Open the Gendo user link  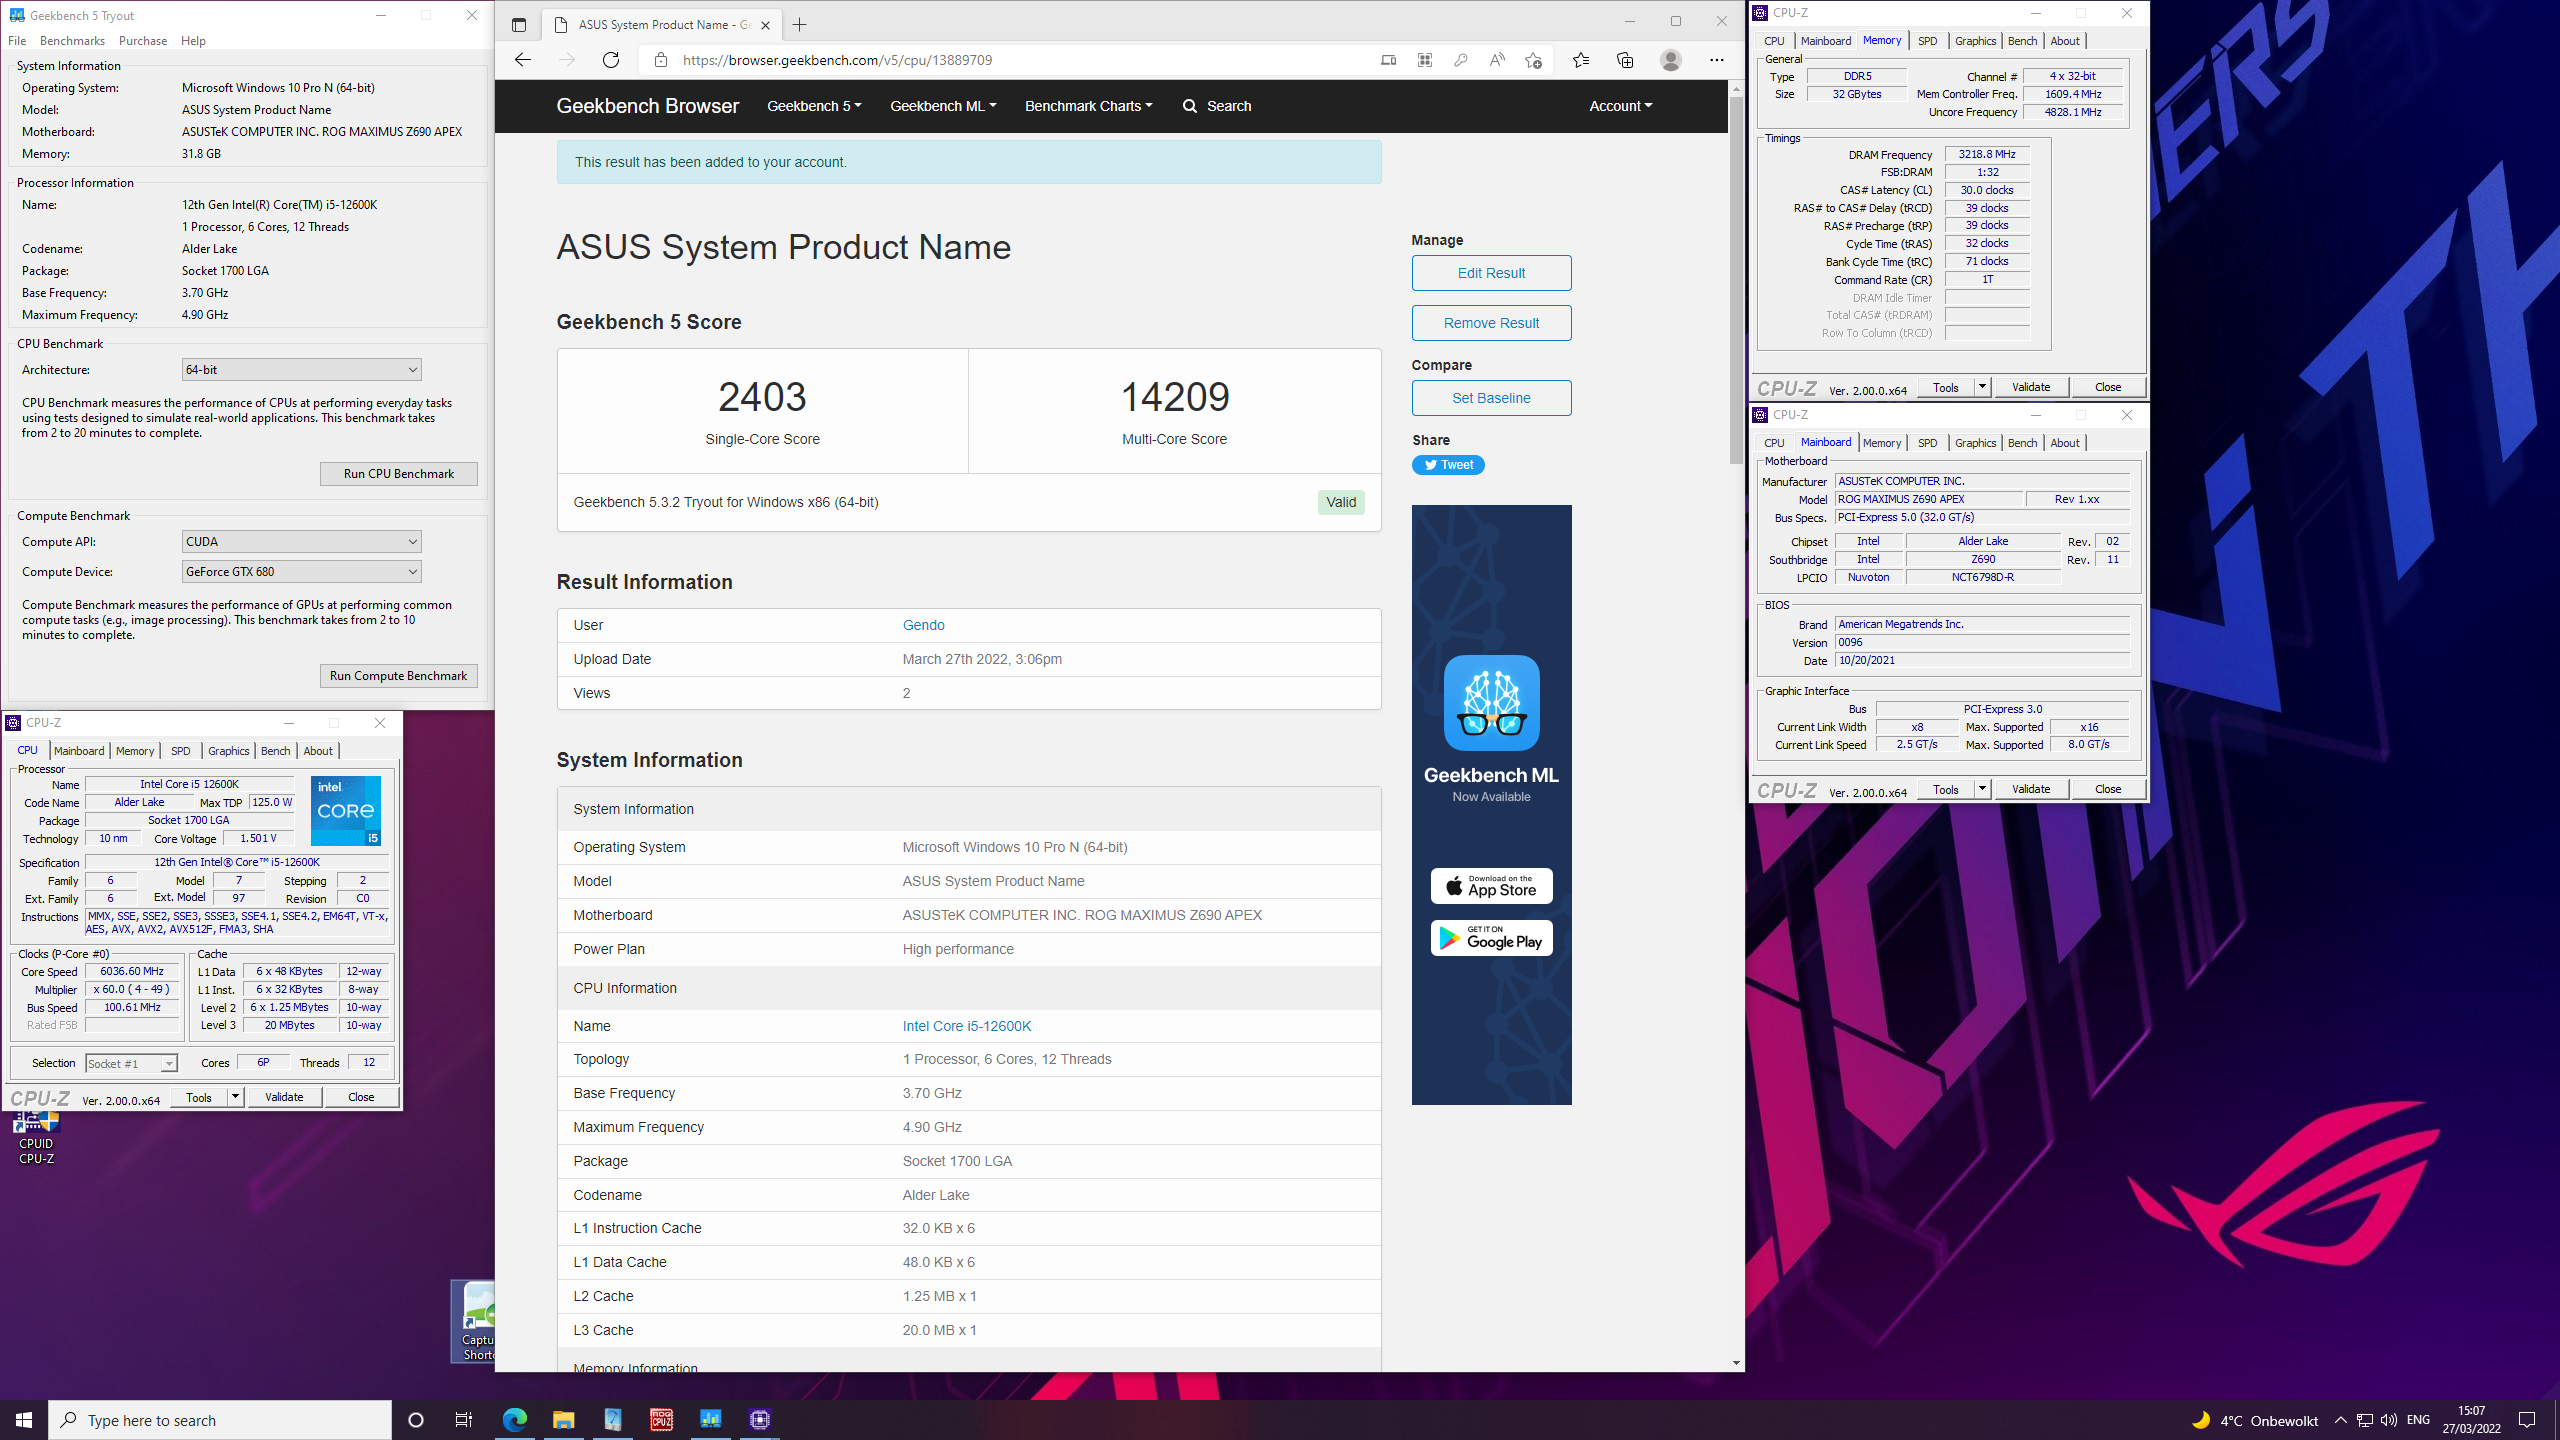[923, 625]
